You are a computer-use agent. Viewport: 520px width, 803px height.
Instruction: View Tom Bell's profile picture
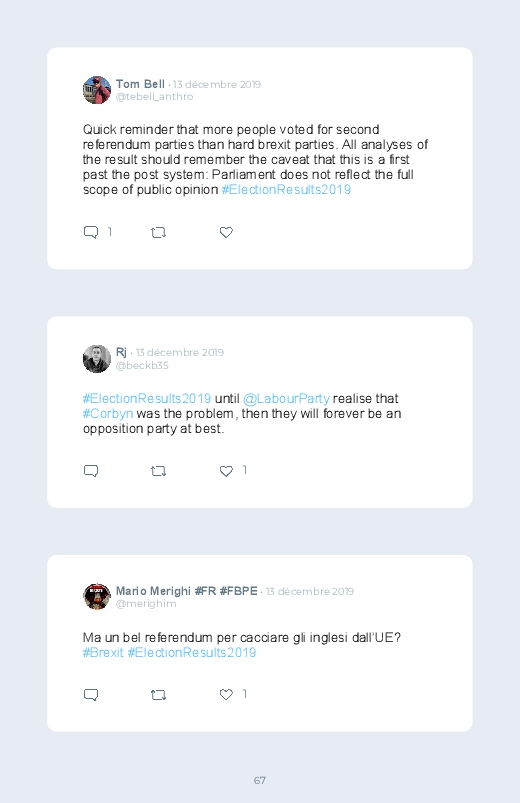[97, 90]
